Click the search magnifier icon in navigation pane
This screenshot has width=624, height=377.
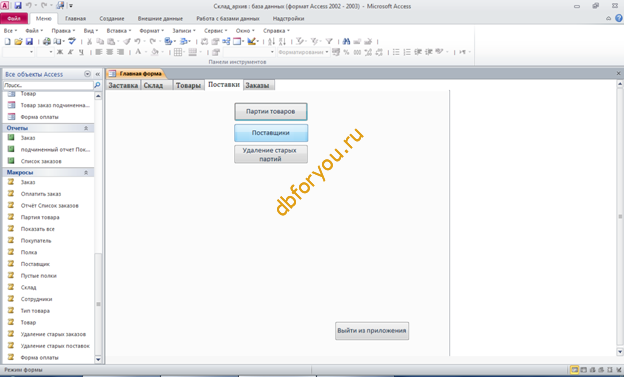(97, 85)
